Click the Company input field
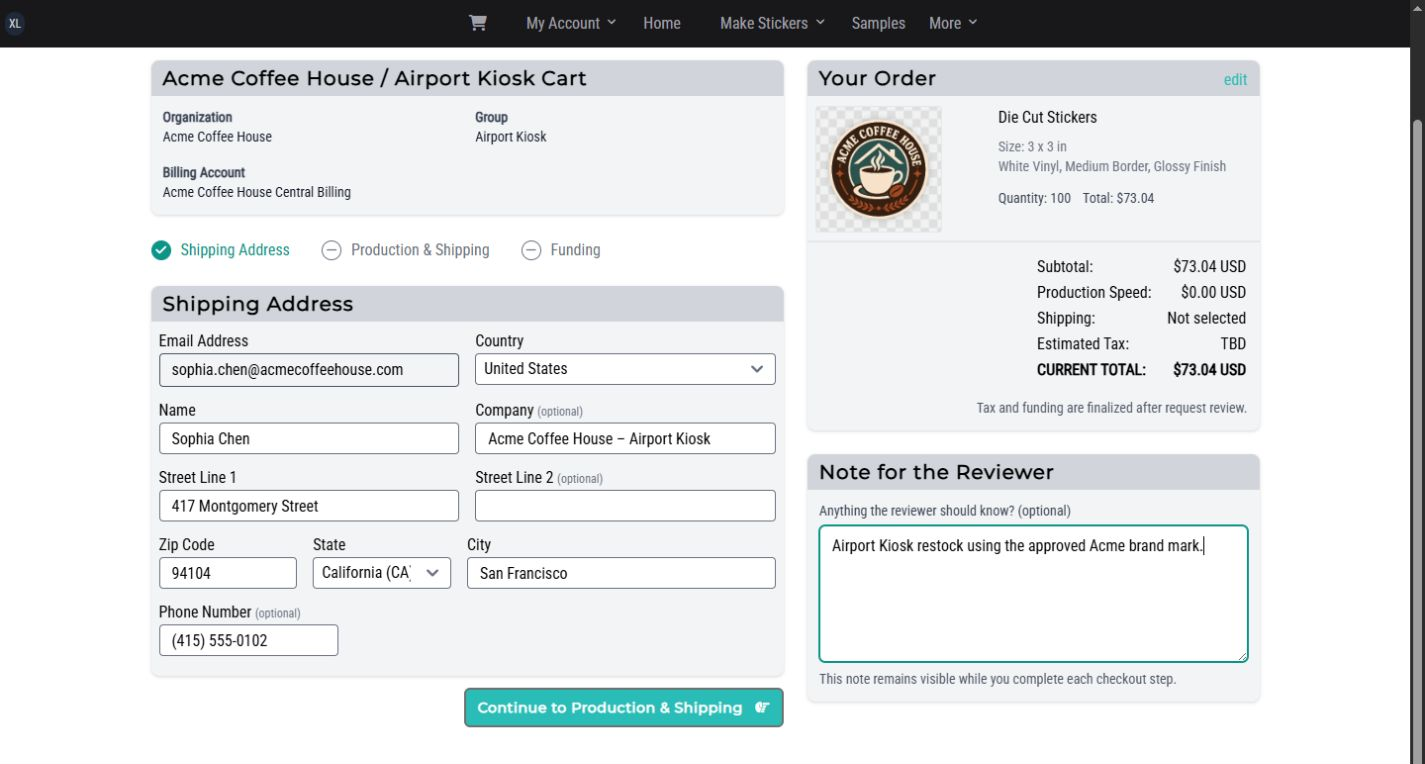Viewport: 1425px width, 764px height. pyautogui.click(x=625, y=438)
